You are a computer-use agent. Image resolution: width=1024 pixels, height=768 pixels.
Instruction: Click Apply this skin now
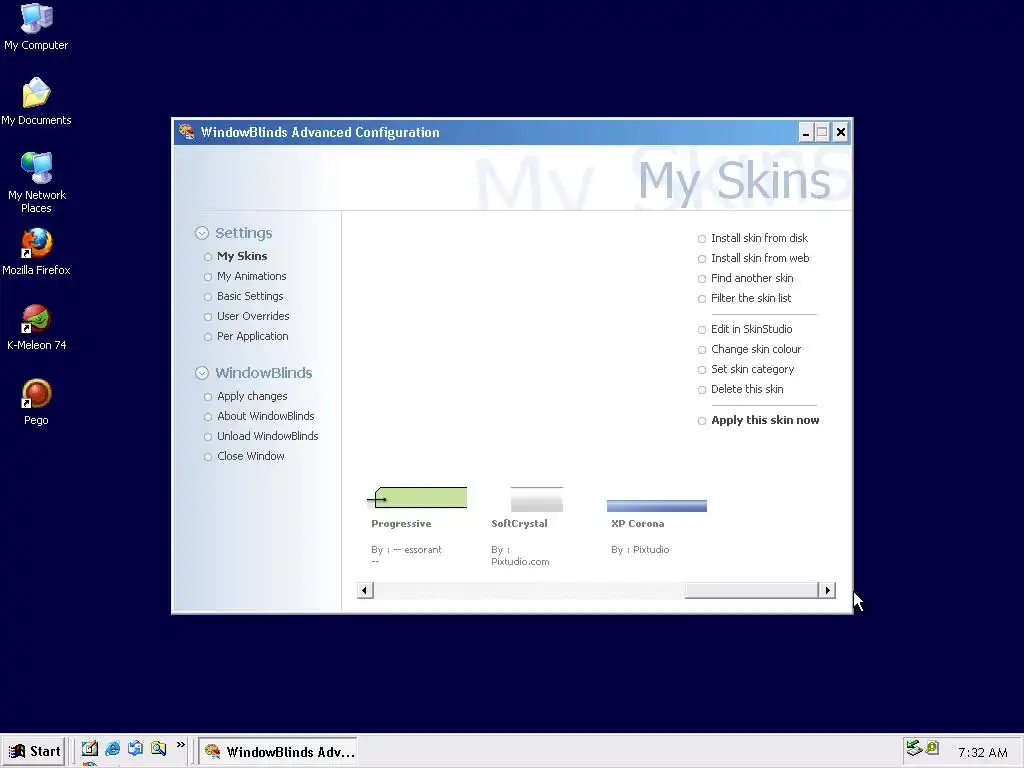(x=765, y=421)
